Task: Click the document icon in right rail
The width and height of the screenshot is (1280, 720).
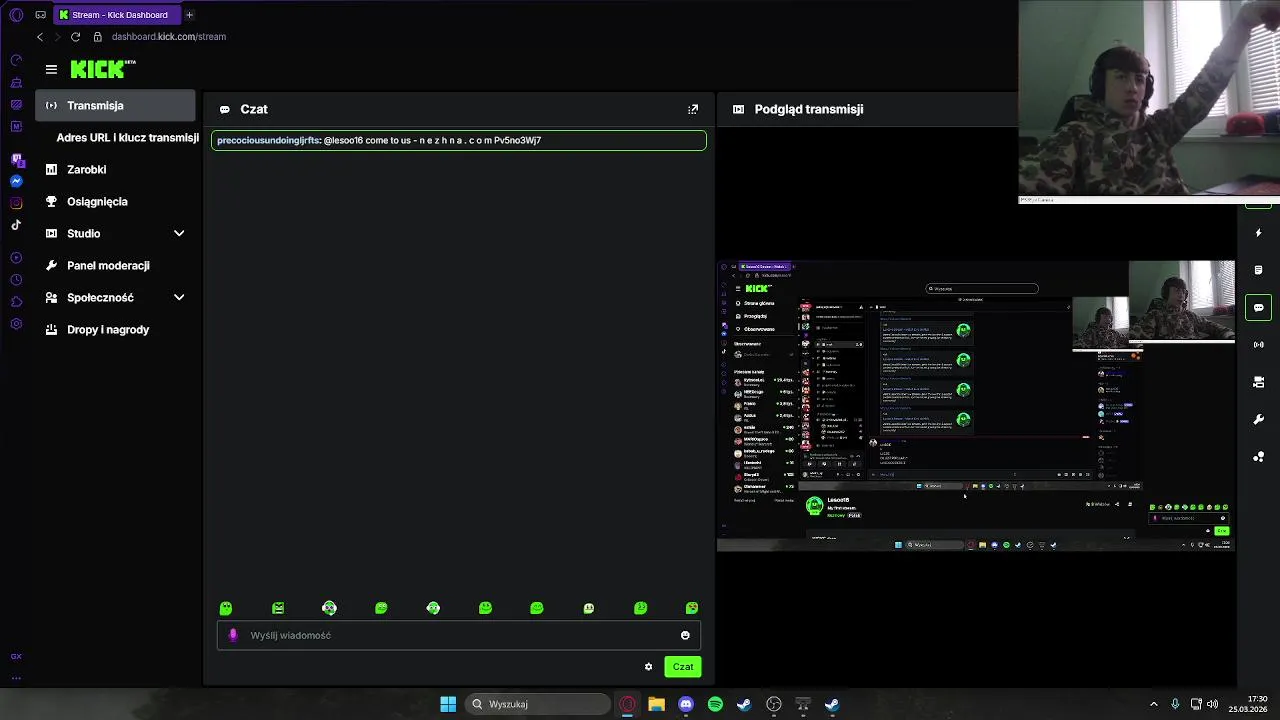Action: [x=1258, y=270]
